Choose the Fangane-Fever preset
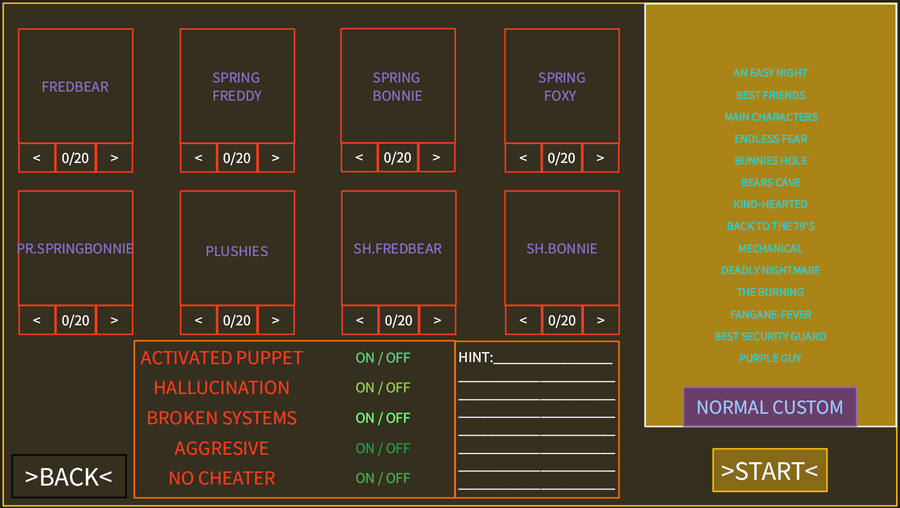The width and height of the screenshot is (900, 508). coord(770,314)
